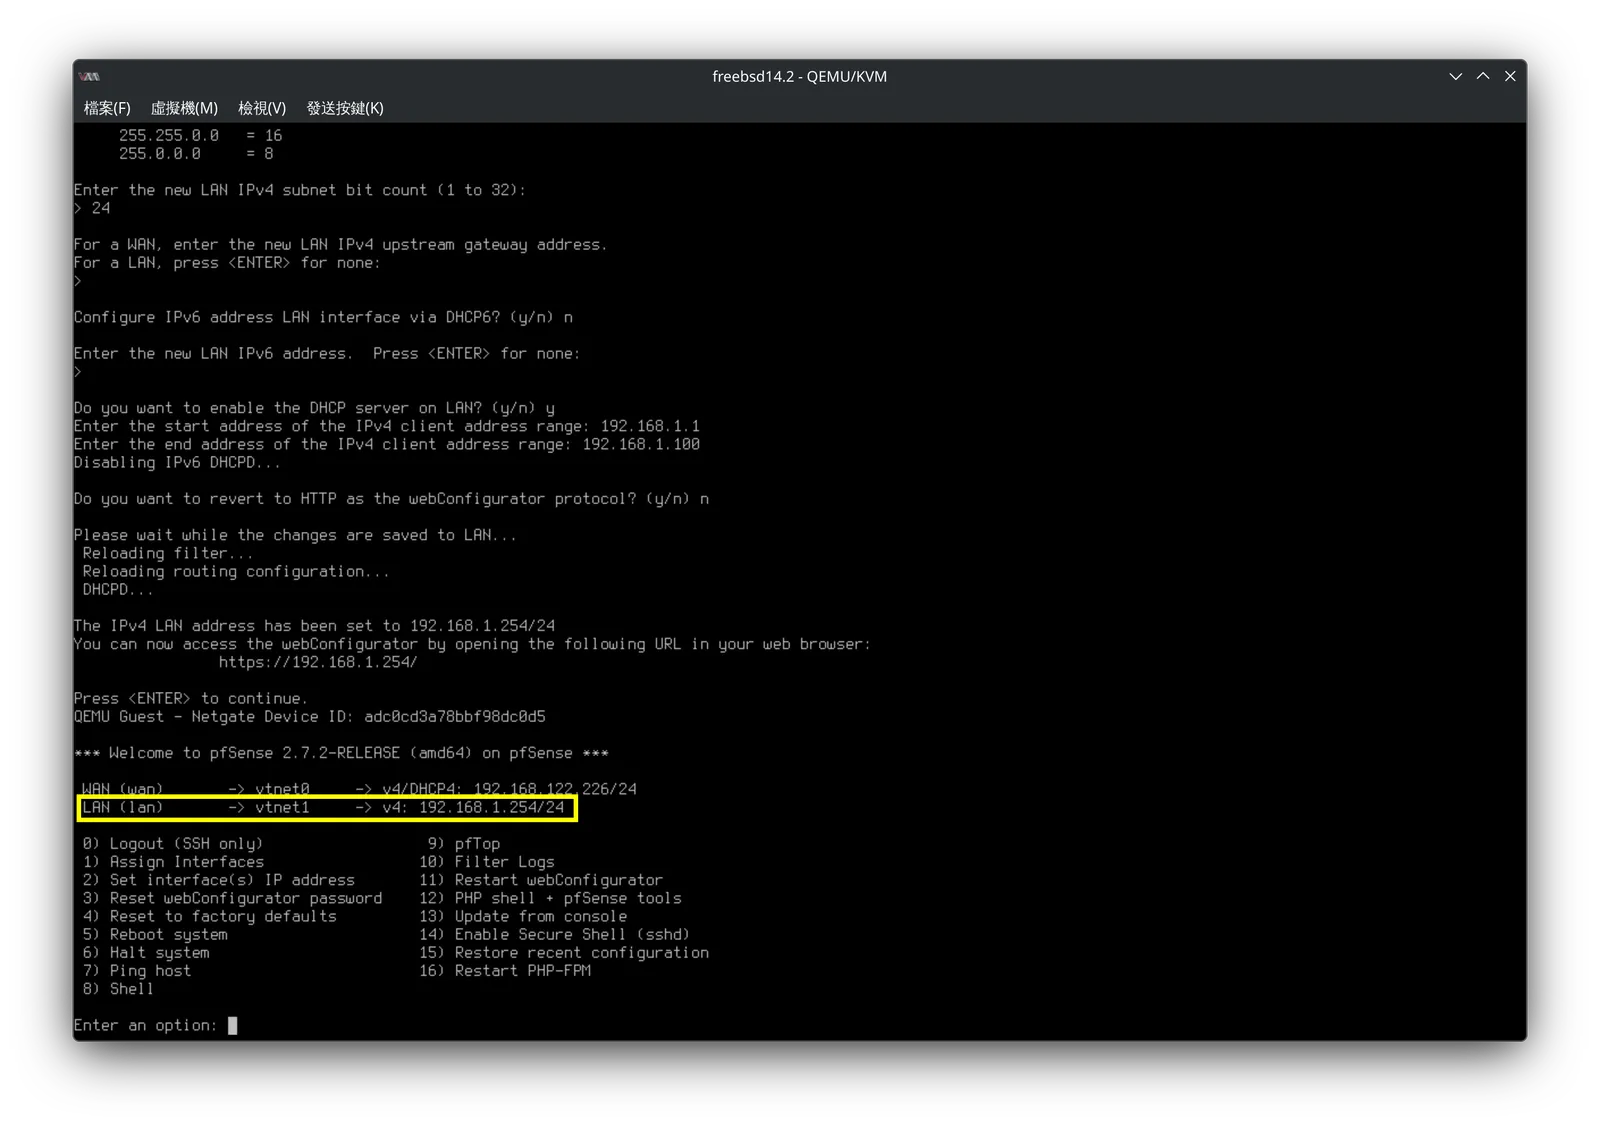
Task: Click 'Welcome to pfSense 2.7.2-RELEASE' banner
Action: coord(341,752)
